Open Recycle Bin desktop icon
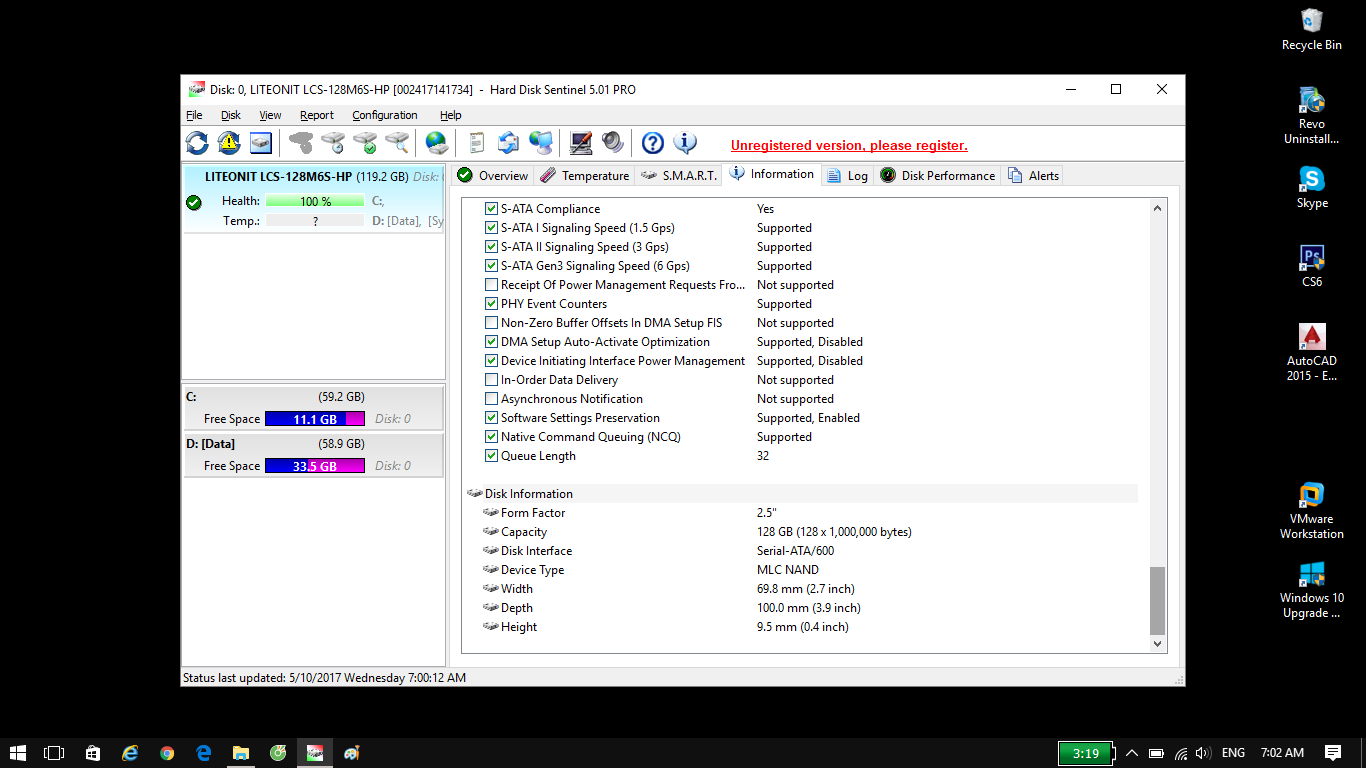 pyautogui.click(x=1312, y=29)
